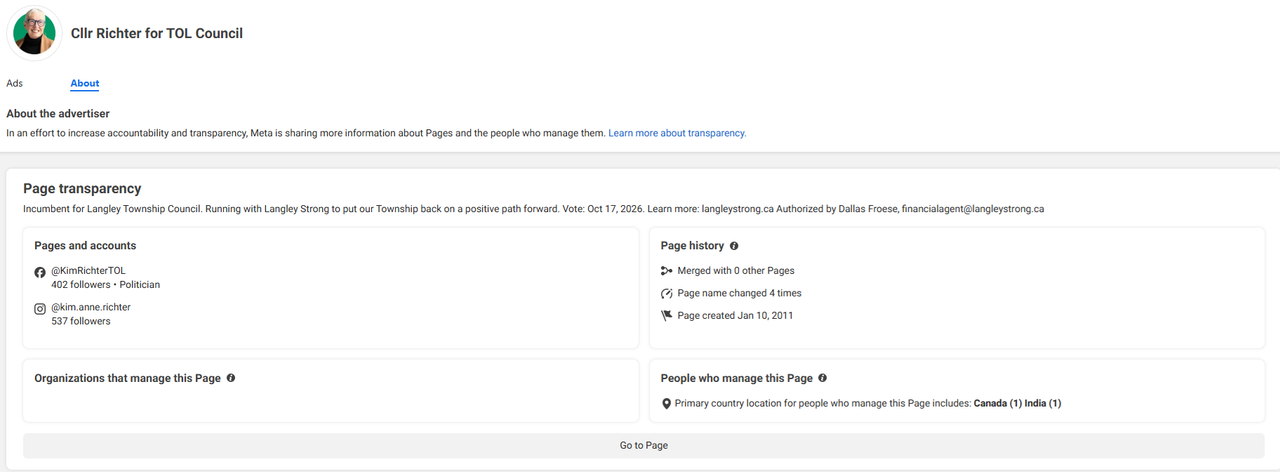The image size is (1280, 472).
Task: Click the @KimRichterTOL account name
Action: coord(88,271)
